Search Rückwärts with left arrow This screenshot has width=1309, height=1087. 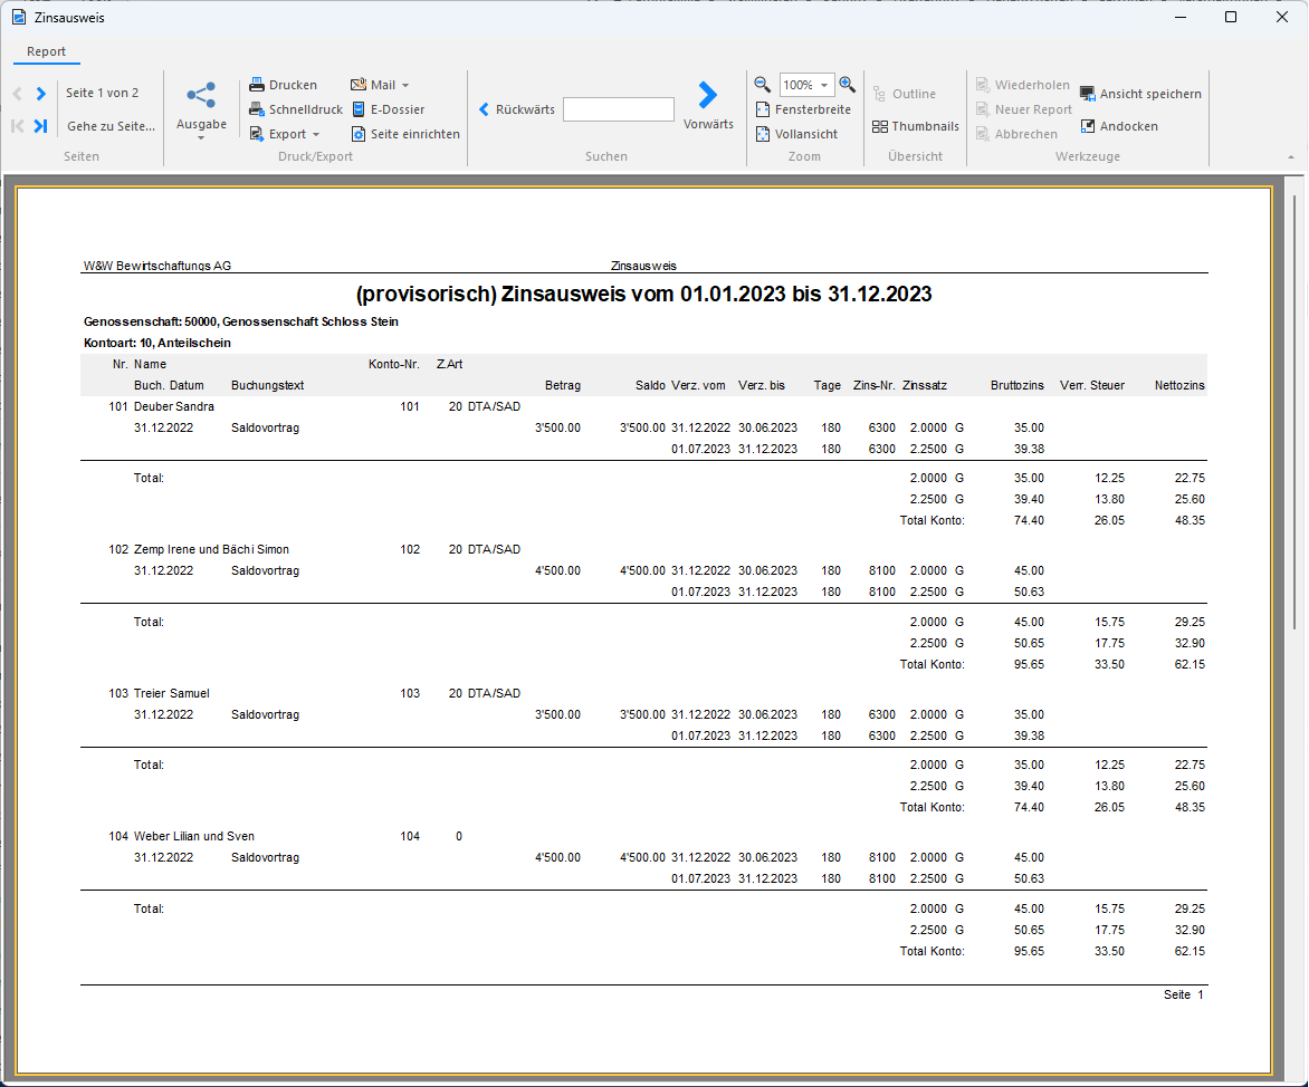[516, 109]
